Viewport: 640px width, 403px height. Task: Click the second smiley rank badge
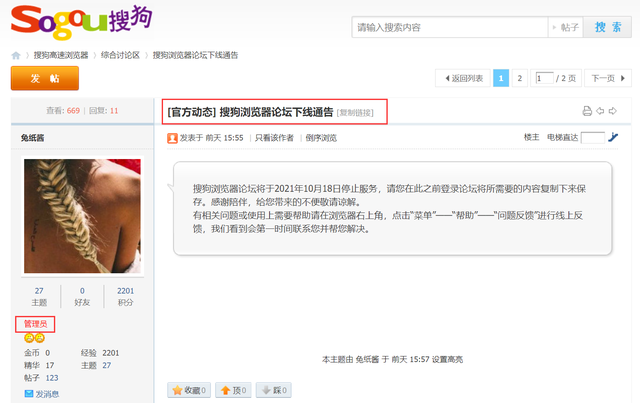click(x=40, y=338)
